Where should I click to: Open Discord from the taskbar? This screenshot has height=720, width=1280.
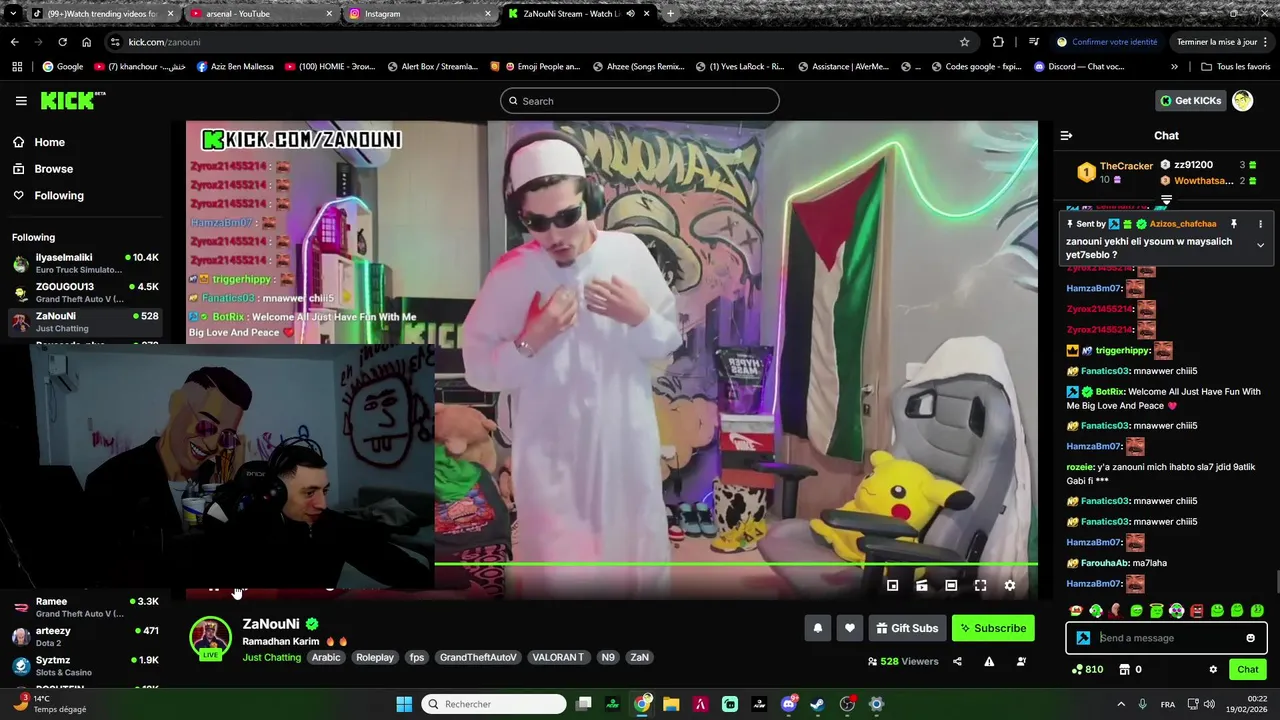click(x=788, y=704)
